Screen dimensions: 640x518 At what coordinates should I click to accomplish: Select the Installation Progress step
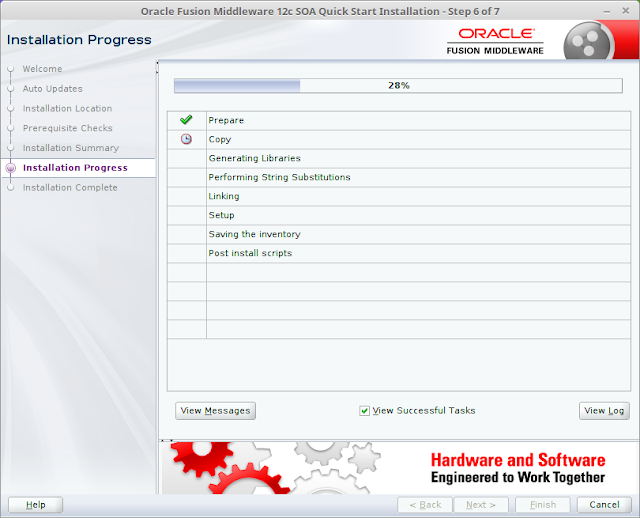[76, 168]
